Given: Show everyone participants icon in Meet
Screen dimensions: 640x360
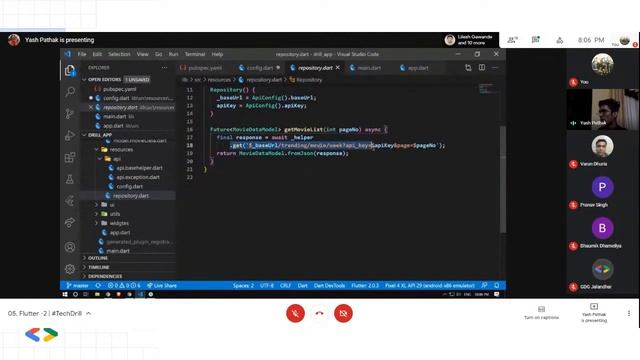Looking at the screenshot, I should tap(512, 40).
